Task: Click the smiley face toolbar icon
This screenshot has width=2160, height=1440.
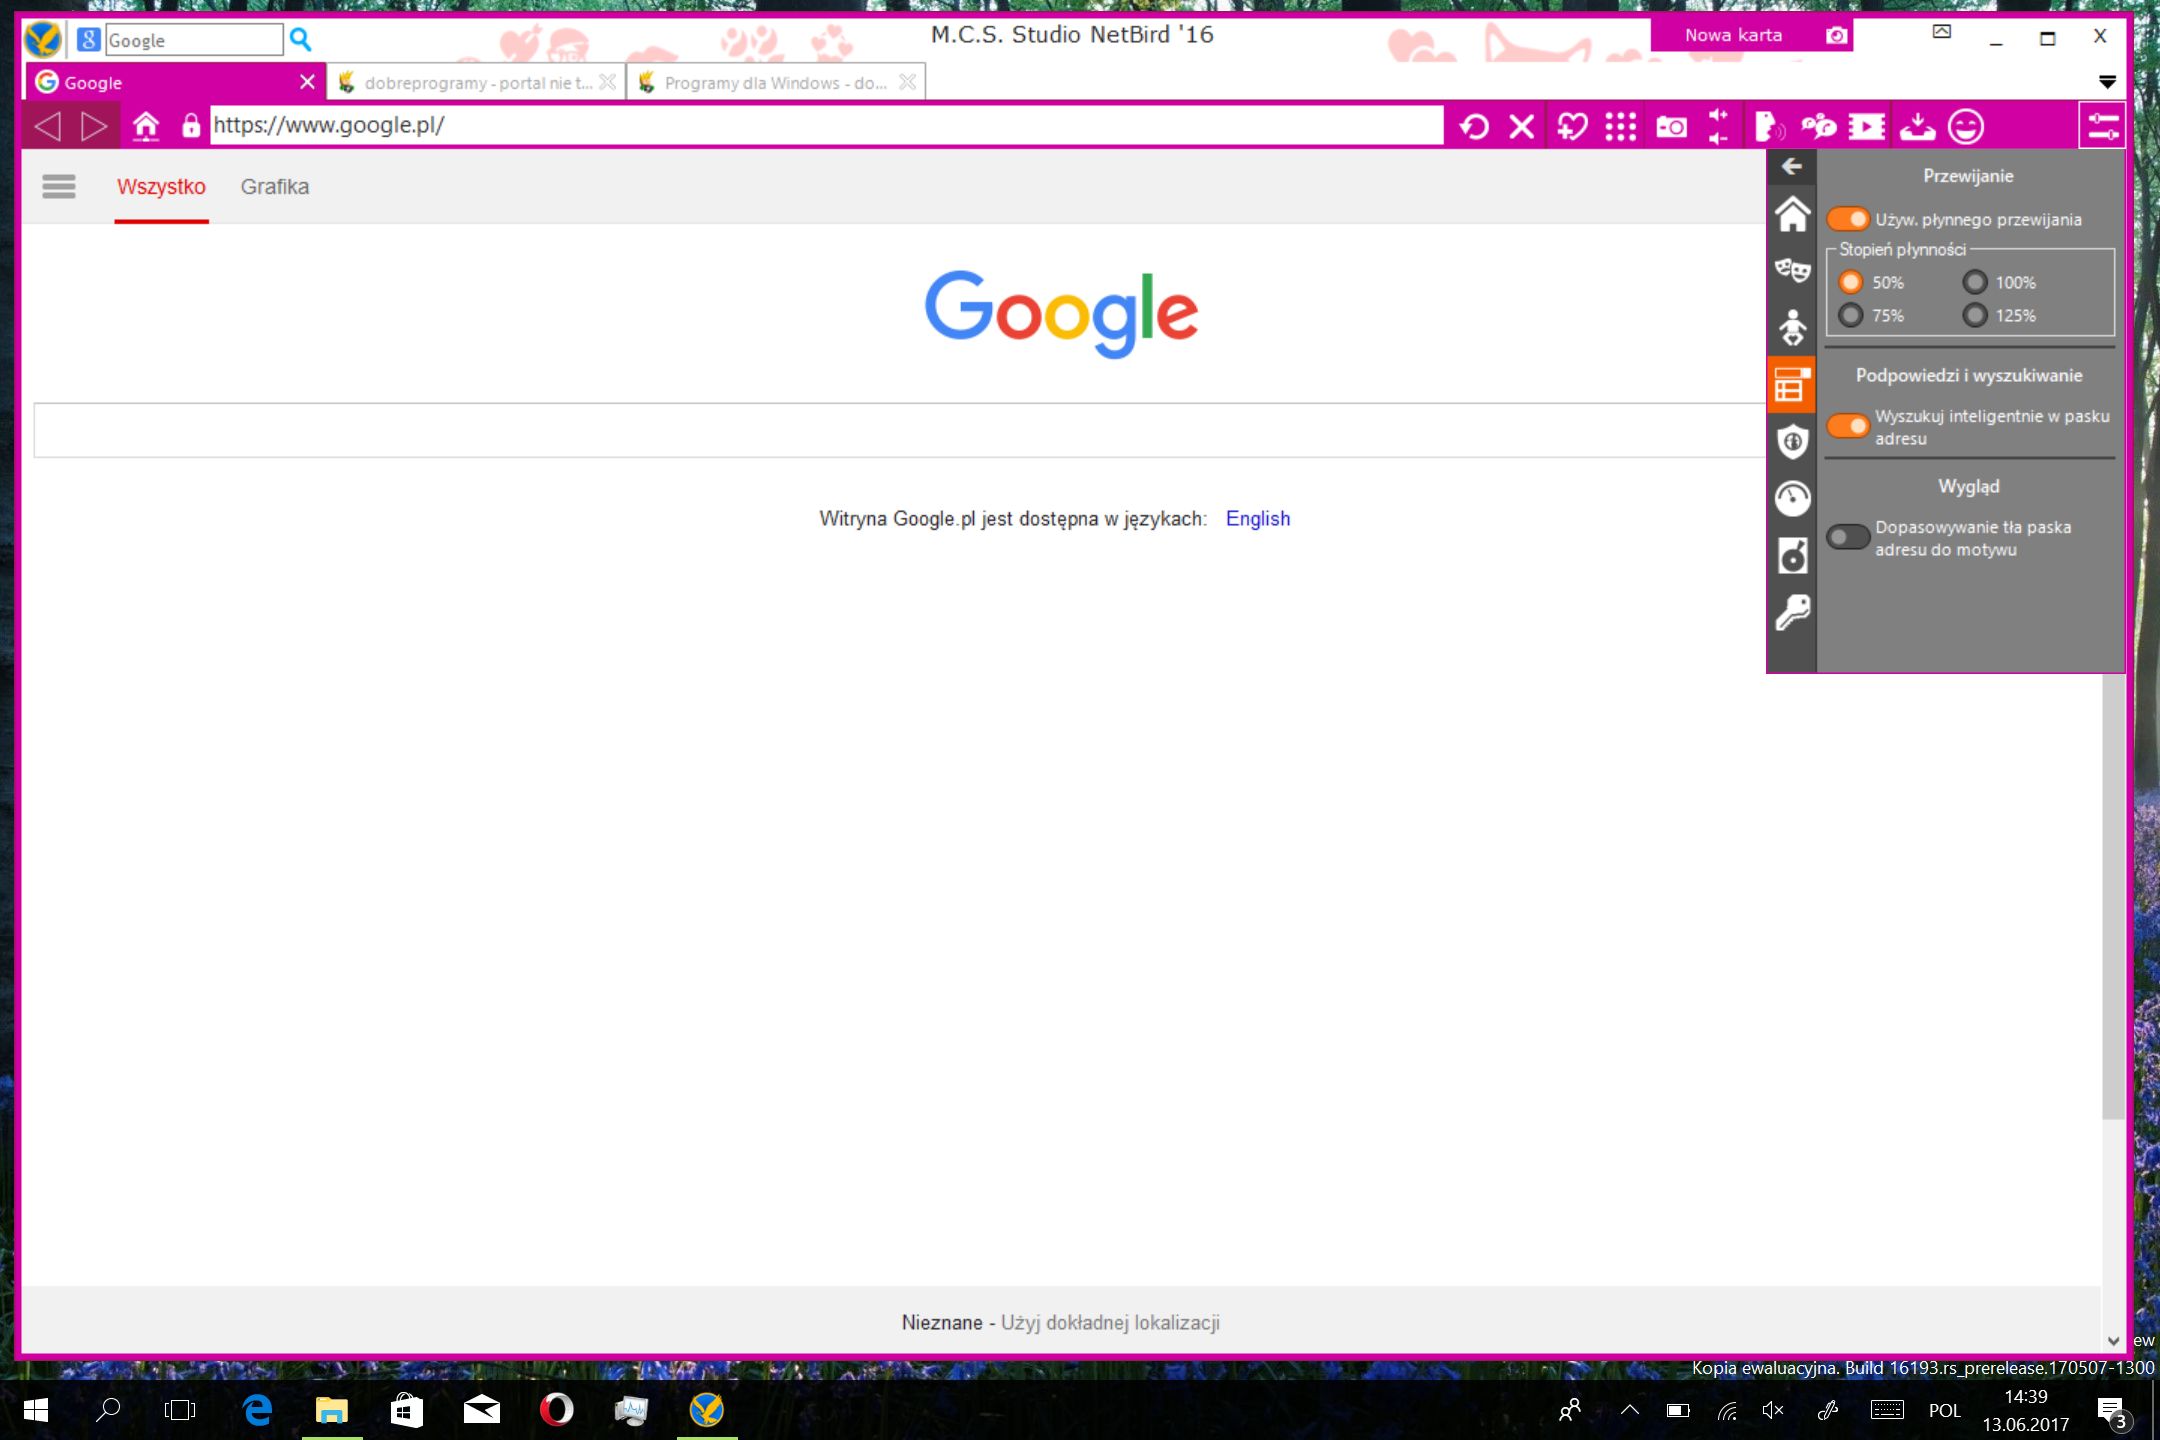Action: click(x=1965, y=127)
